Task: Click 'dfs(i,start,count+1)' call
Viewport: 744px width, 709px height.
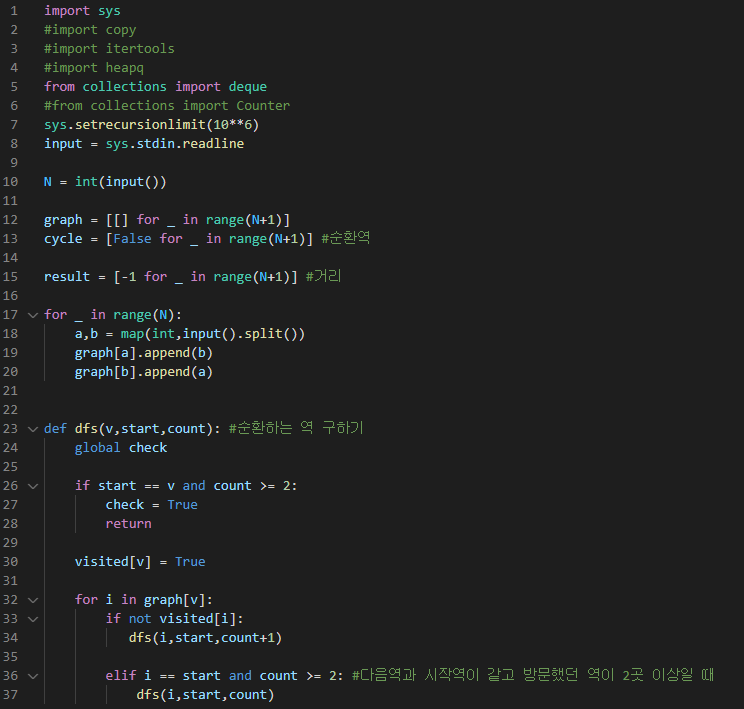Action: (x=205, y=637)
